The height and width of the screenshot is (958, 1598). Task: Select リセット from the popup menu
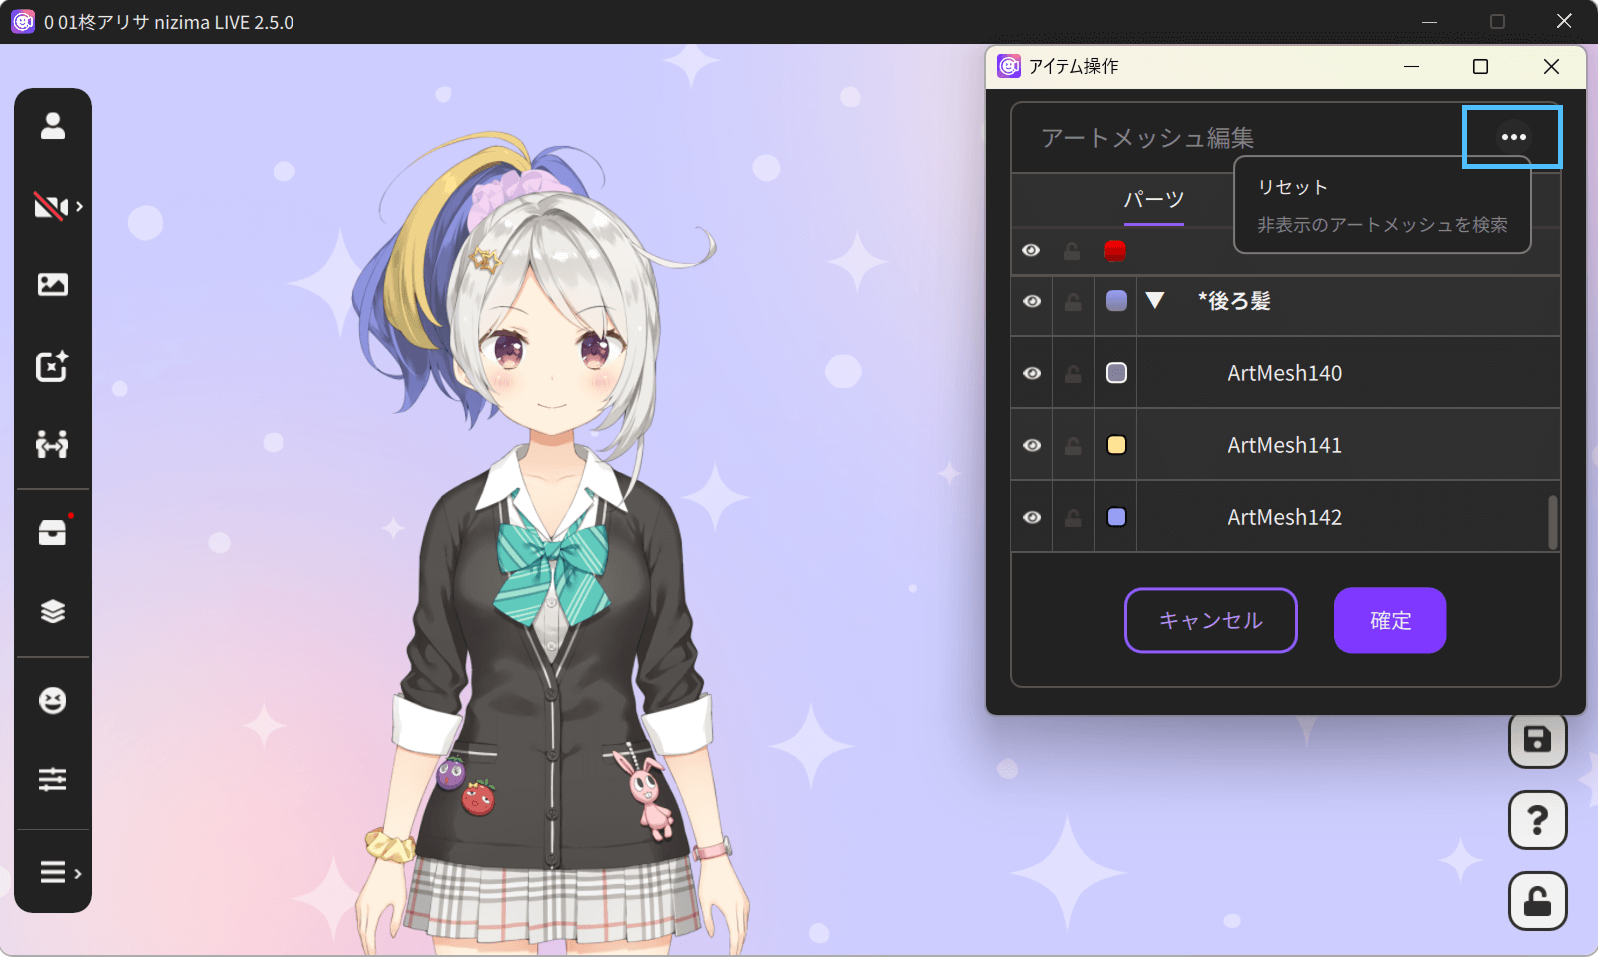pos(1292,187)
